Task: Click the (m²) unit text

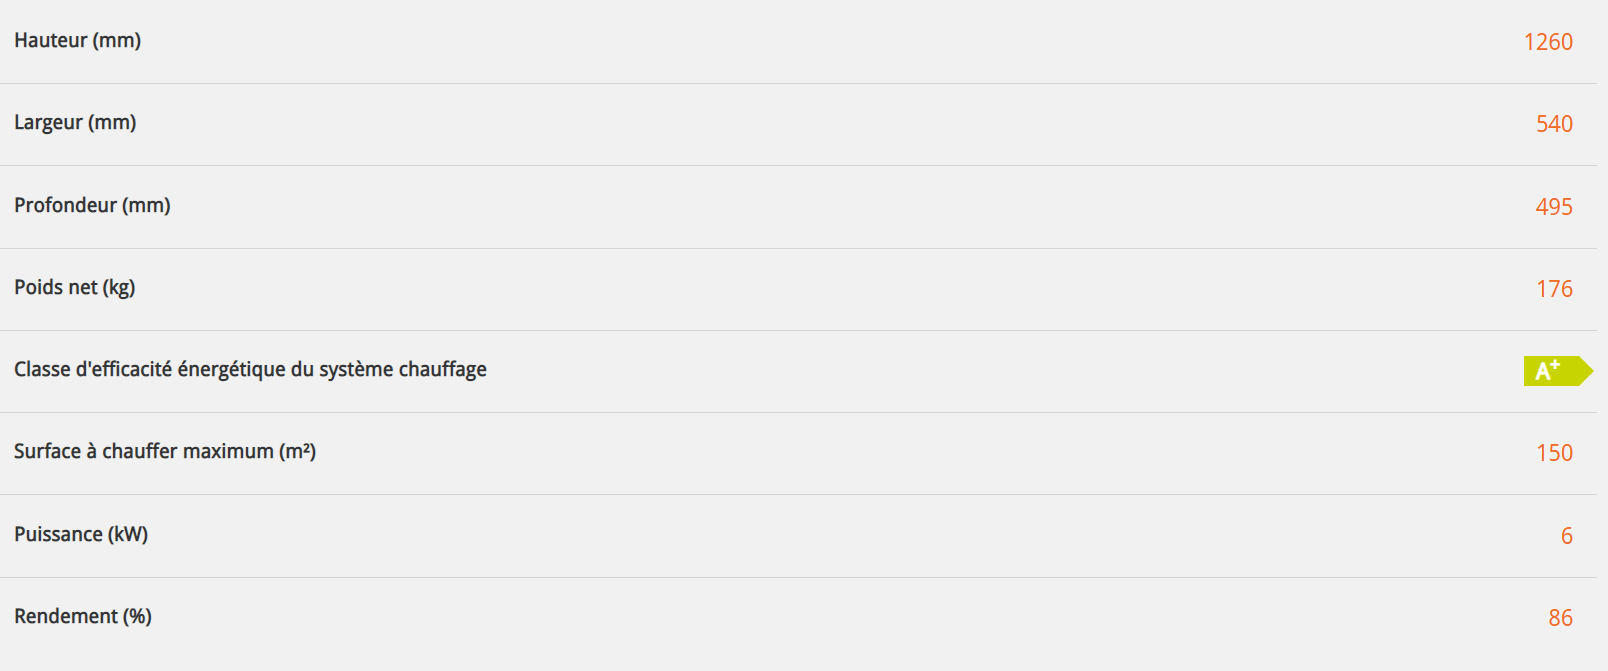Action: point(297,452)
